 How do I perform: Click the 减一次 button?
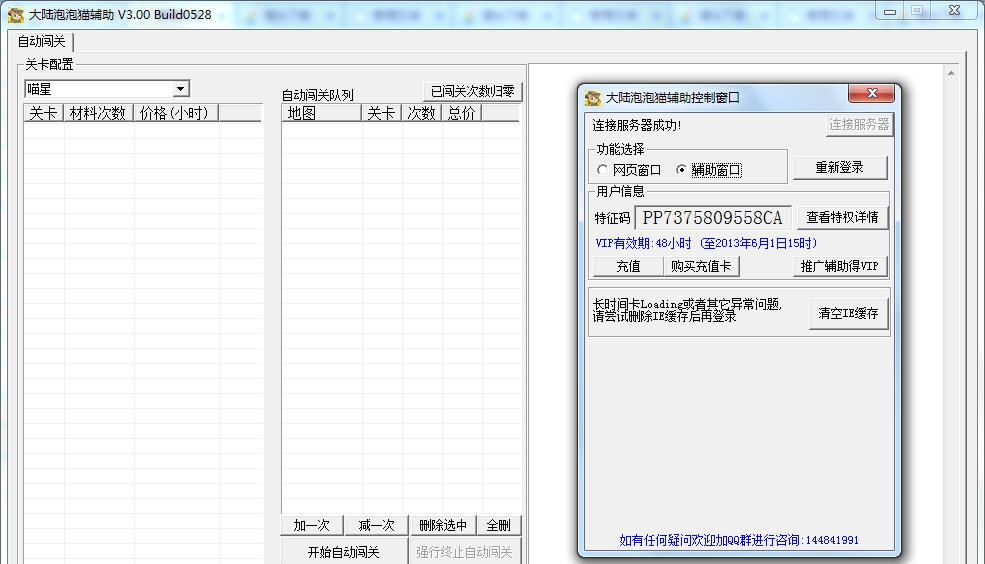(376, 525)
